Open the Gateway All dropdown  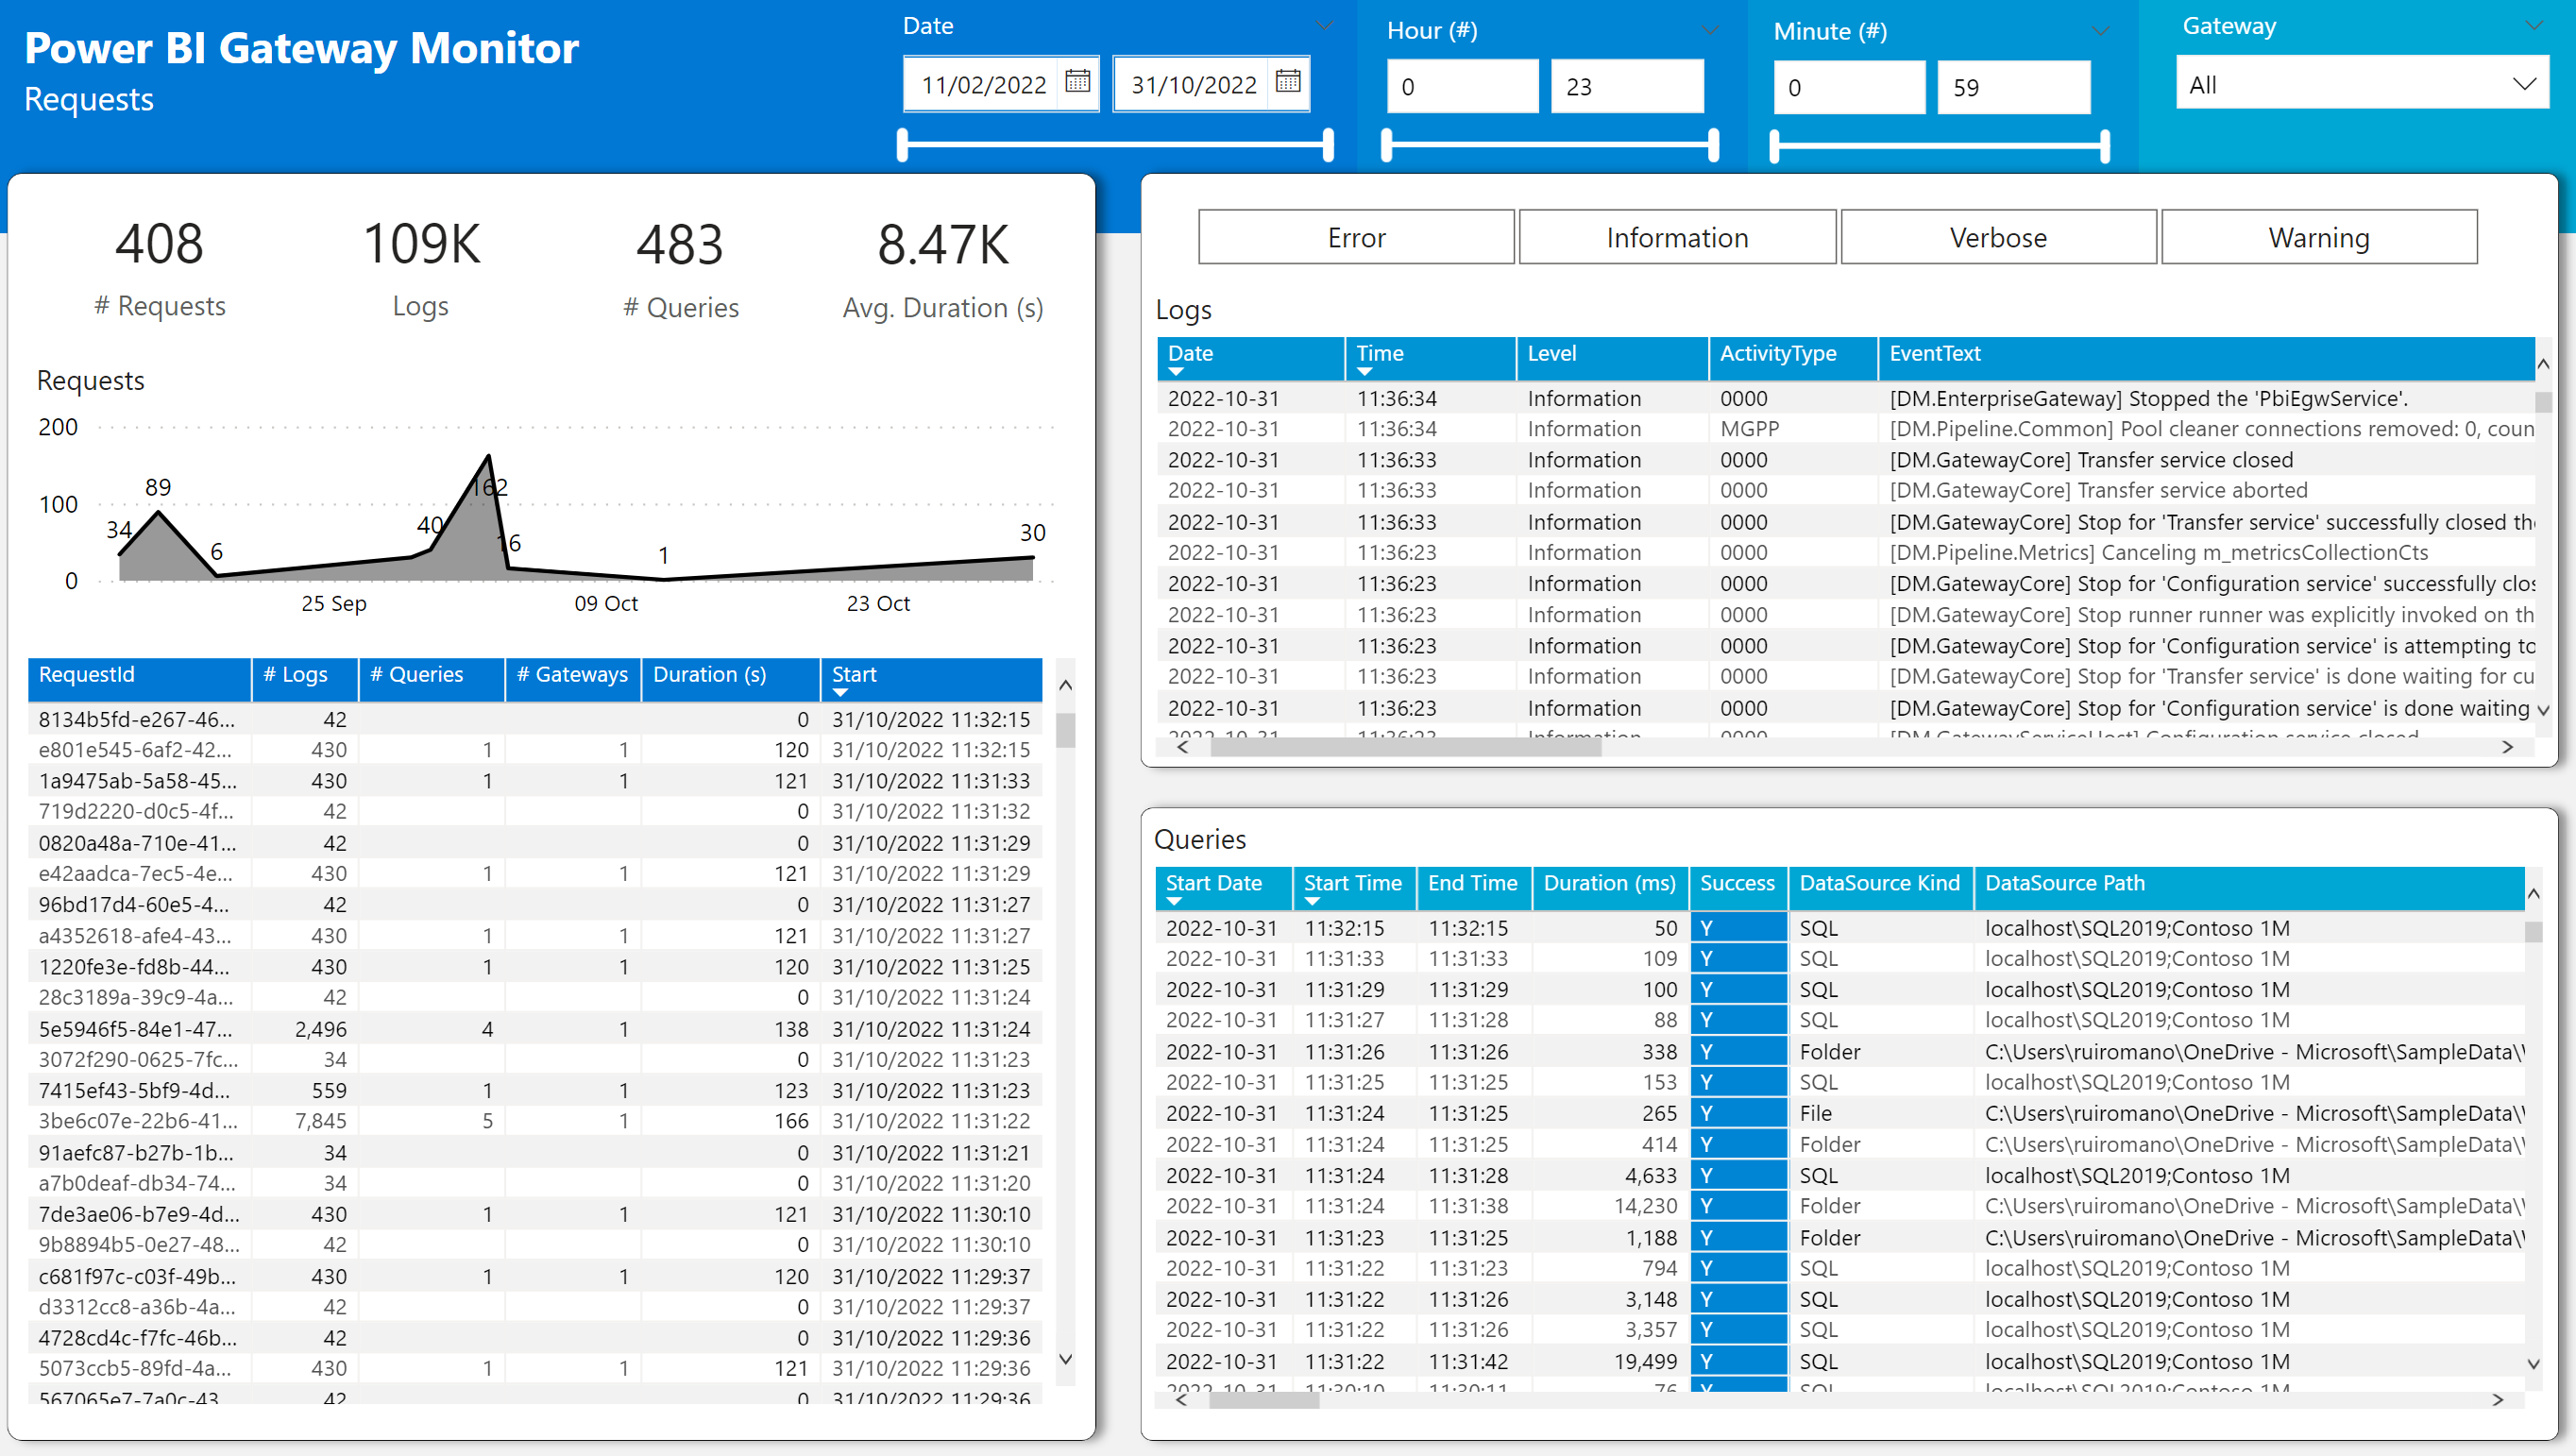pyautogui.click(x=2361, y=84)
